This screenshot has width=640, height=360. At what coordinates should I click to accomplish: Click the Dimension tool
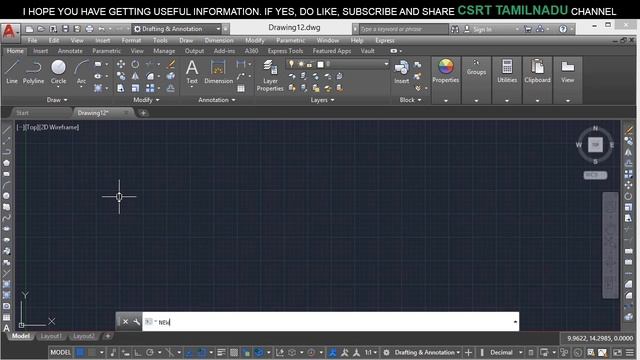218,71
